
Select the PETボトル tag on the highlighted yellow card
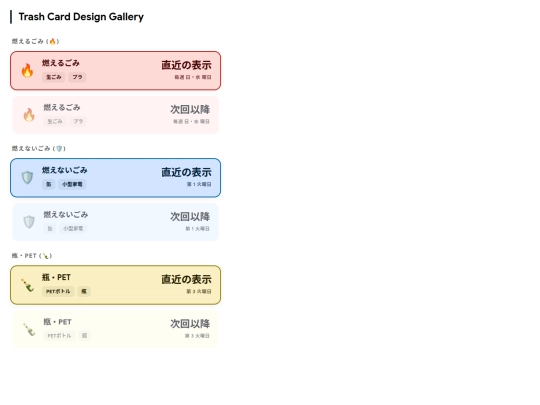tap(58, 291)
